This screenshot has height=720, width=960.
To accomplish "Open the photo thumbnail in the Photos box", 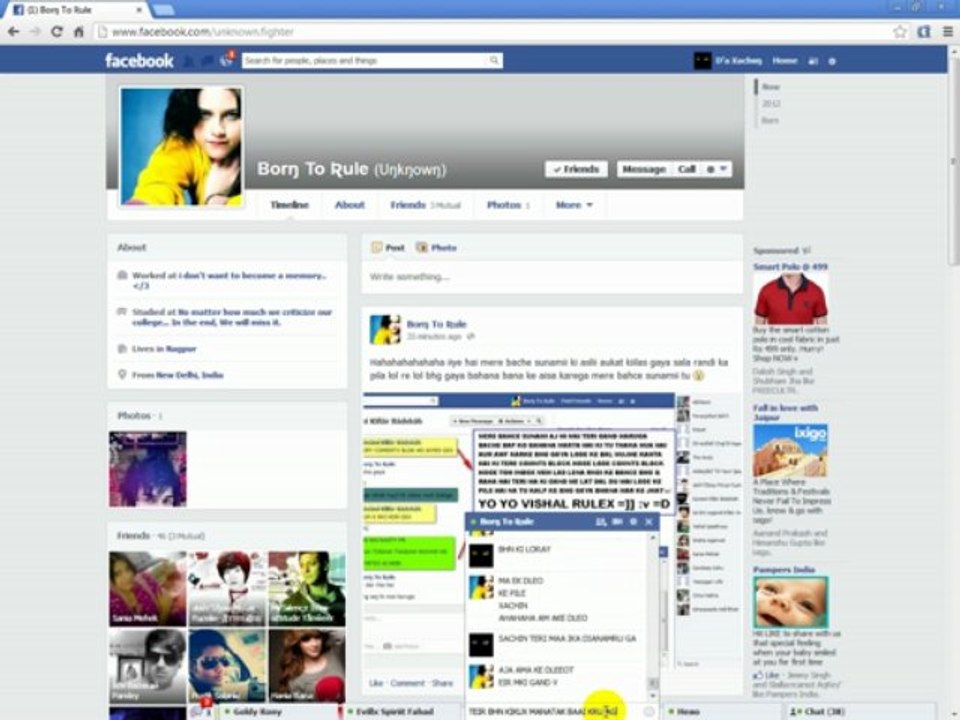I will [x=148, y=469].
